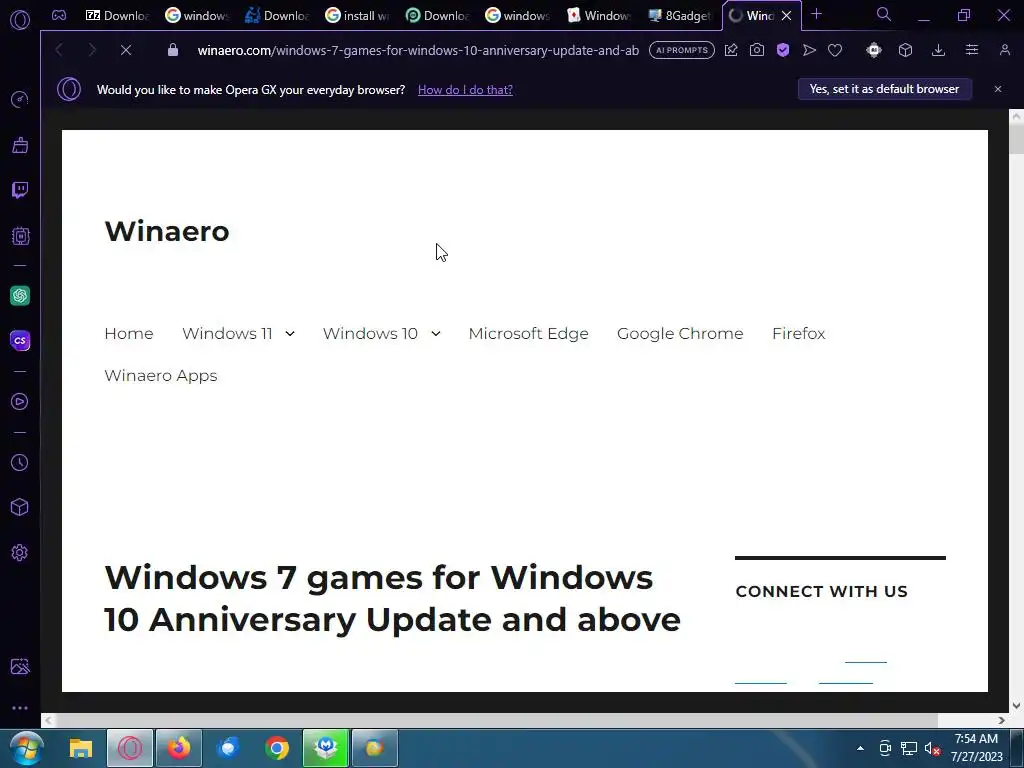
Task: Switch to the 8Gadget tab
Action: click(x=680, y=15)
